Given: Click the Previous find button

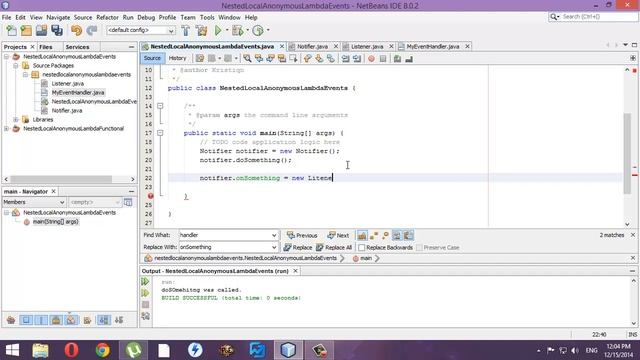Looking at the screenshot, I should (302, 236).
